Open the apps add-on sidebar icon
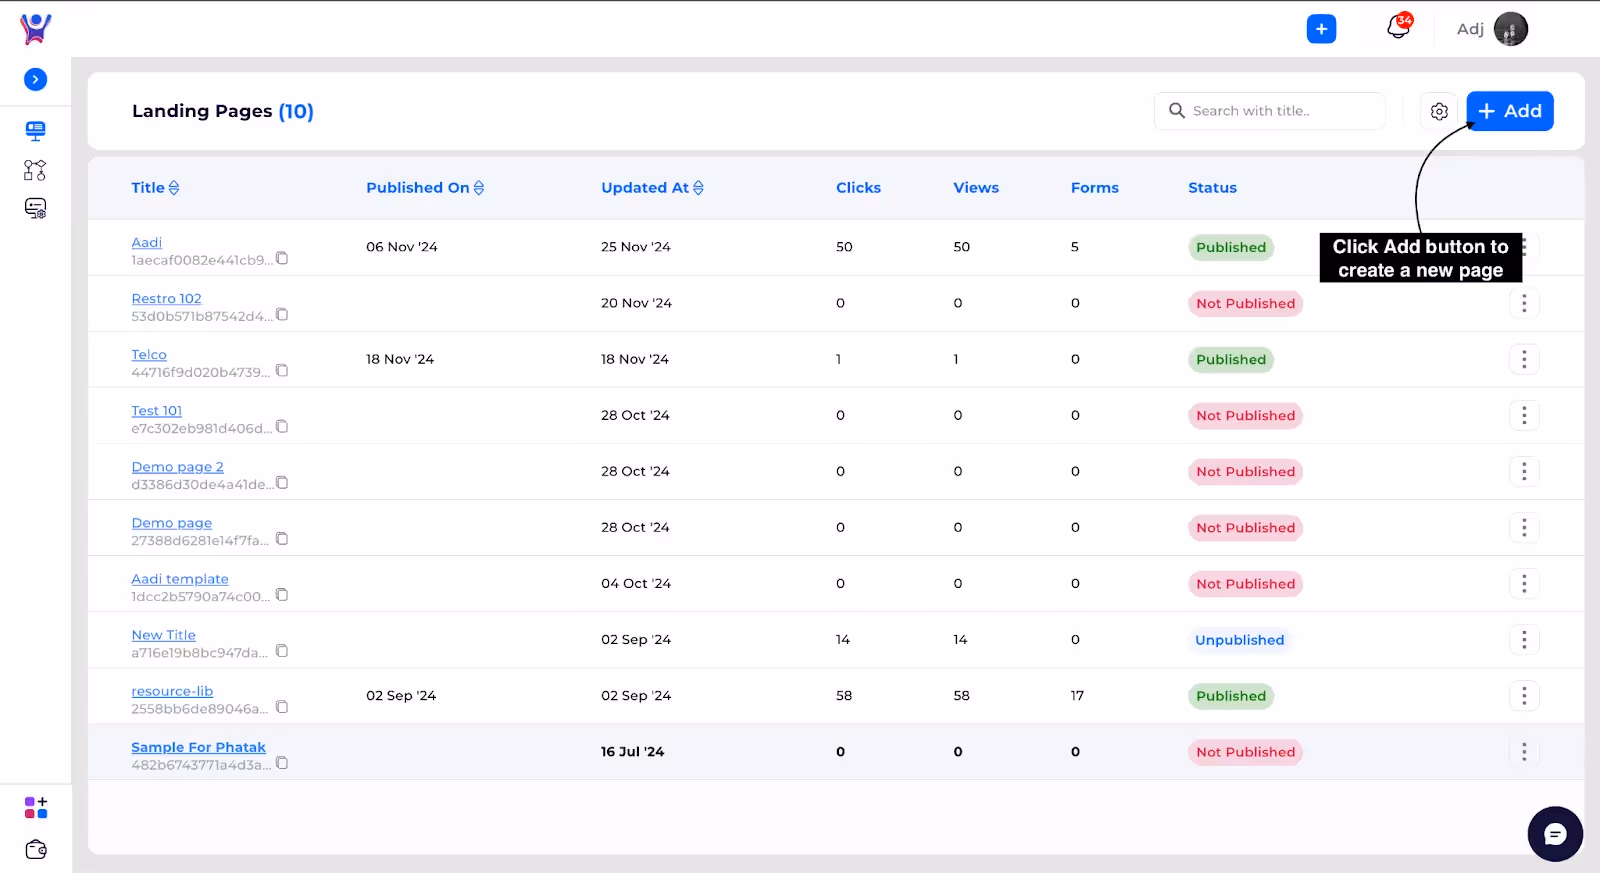 pos(36,807)
